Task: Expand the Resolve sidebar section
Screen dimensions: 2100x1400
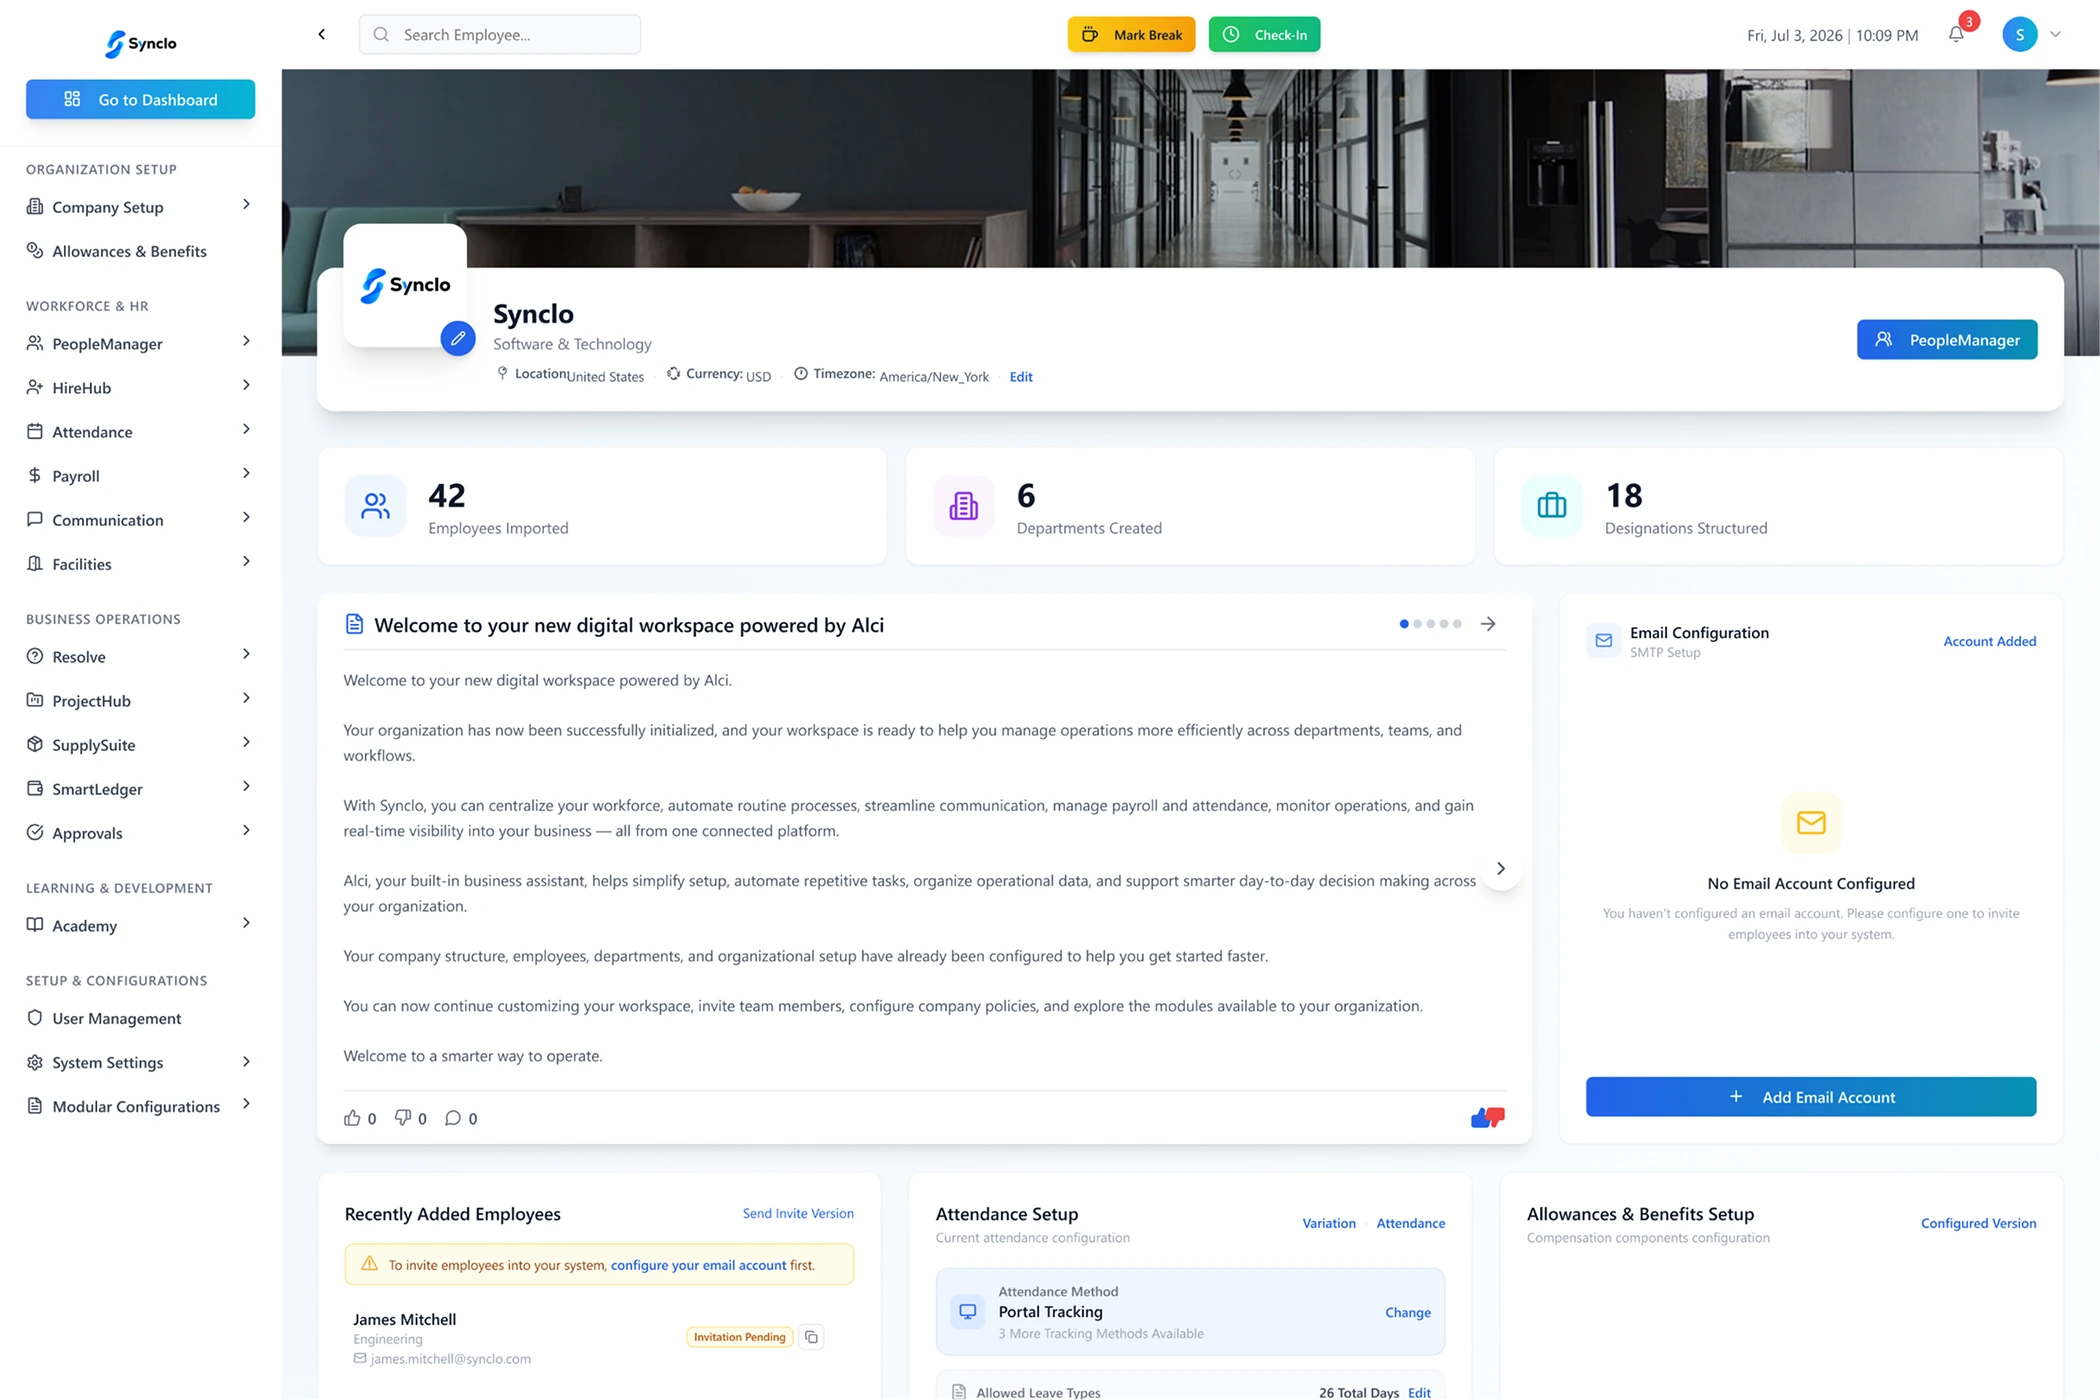Action: pyautogui.click(x=140, y=656)
